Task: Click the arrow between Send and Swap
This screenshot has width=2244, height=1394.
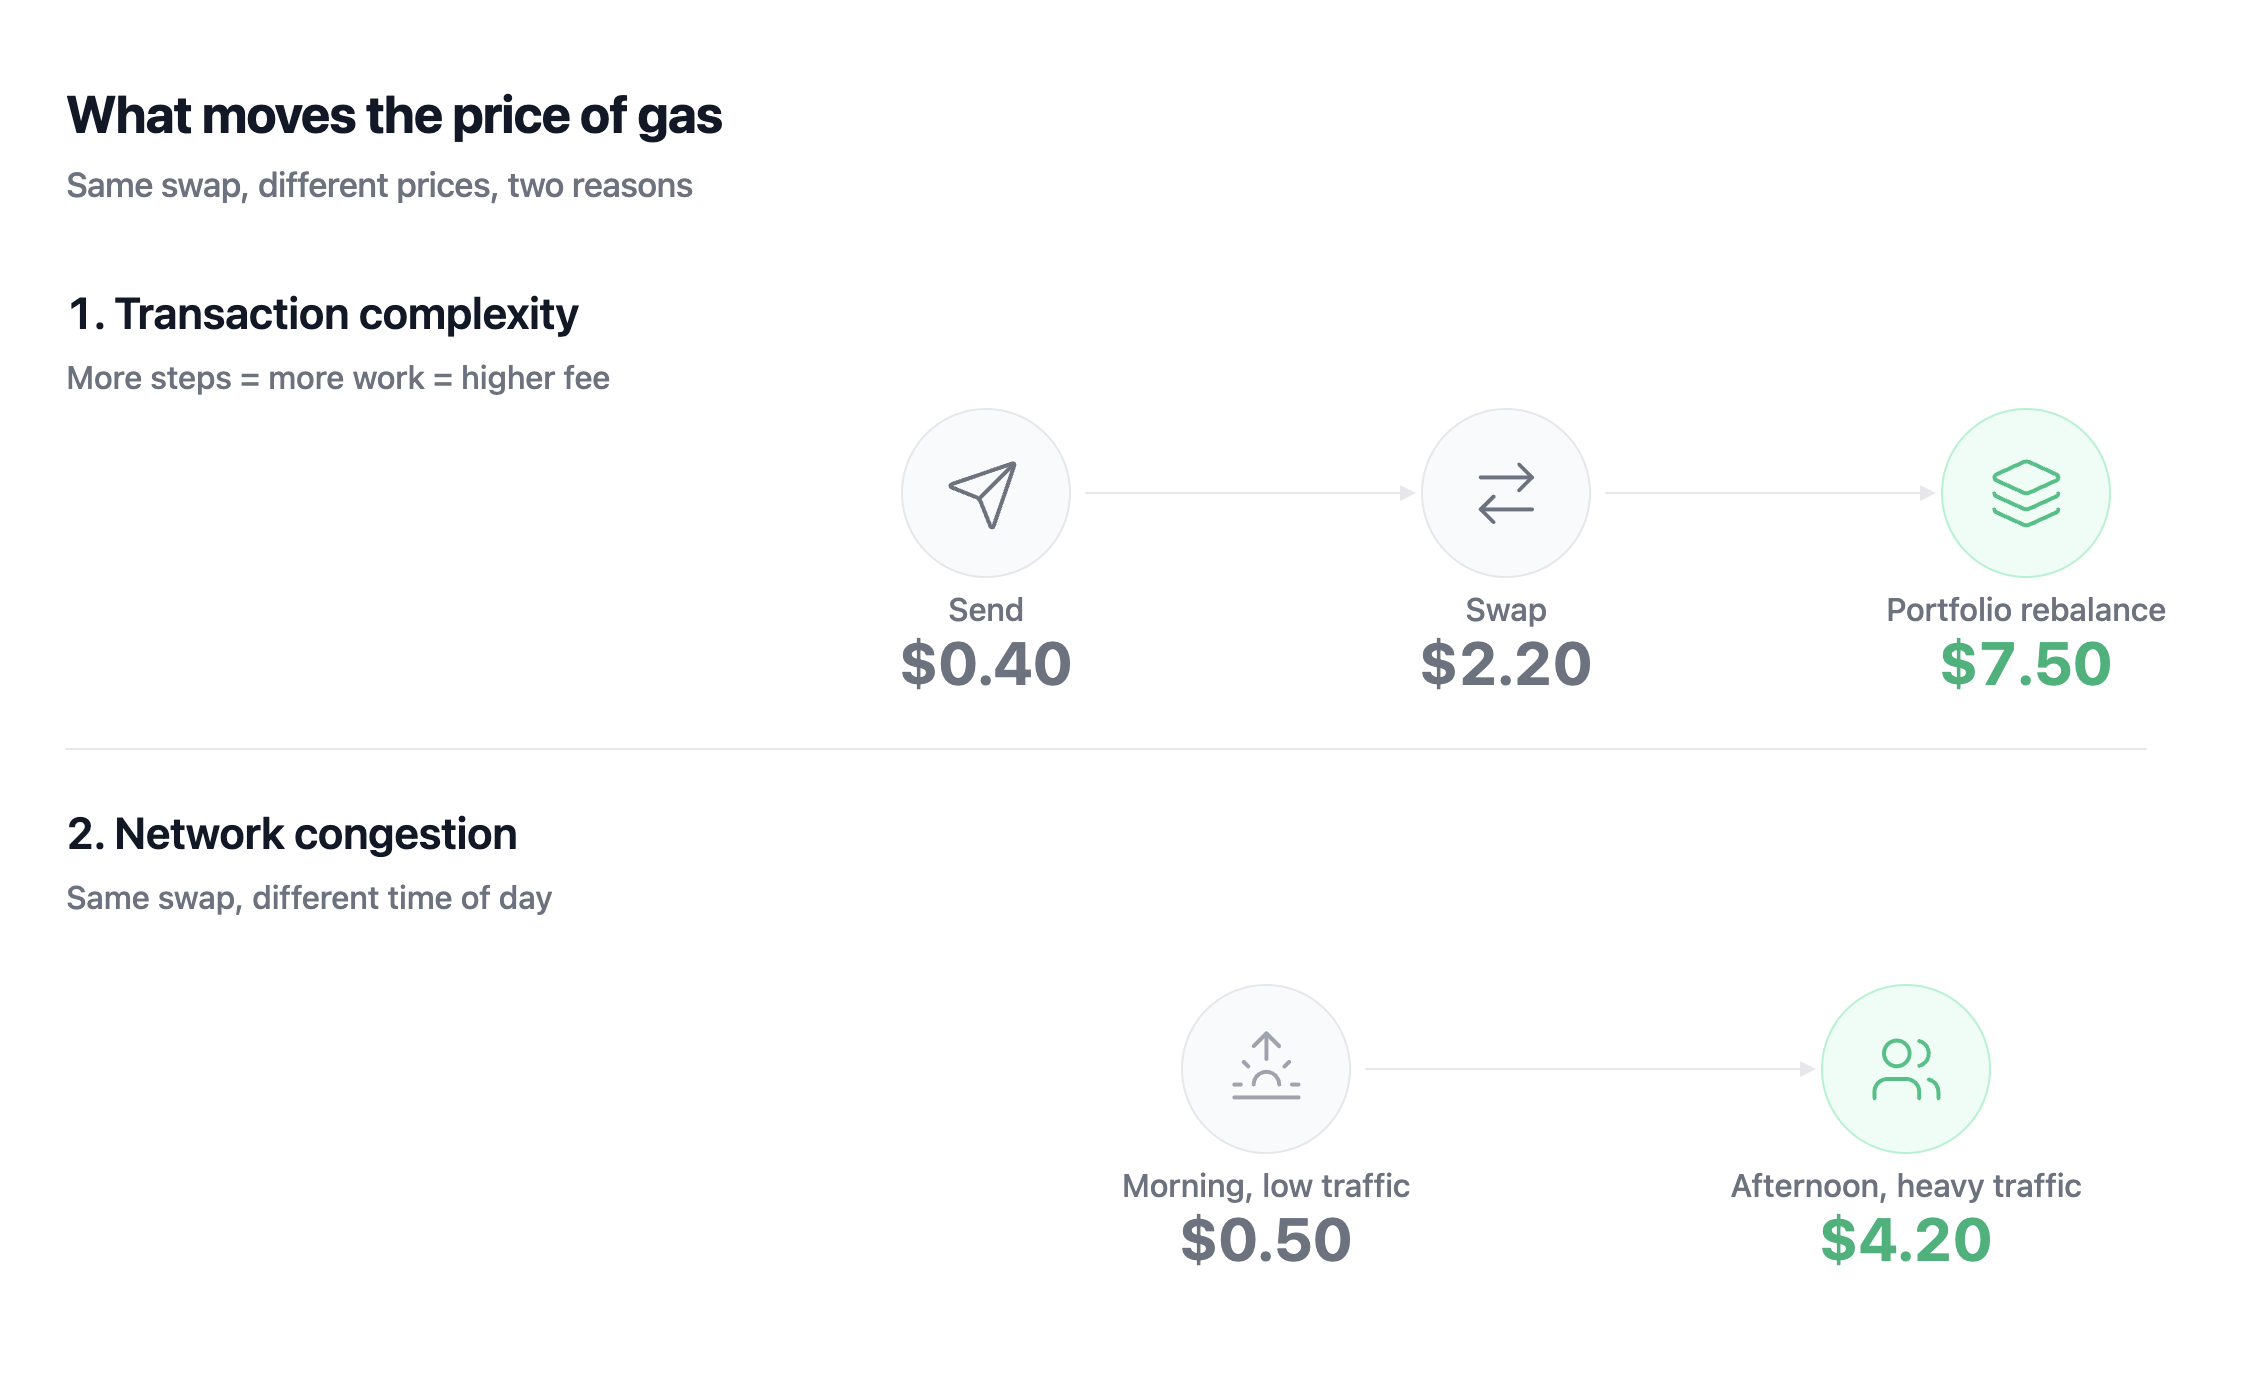Action: [1249, 493]
